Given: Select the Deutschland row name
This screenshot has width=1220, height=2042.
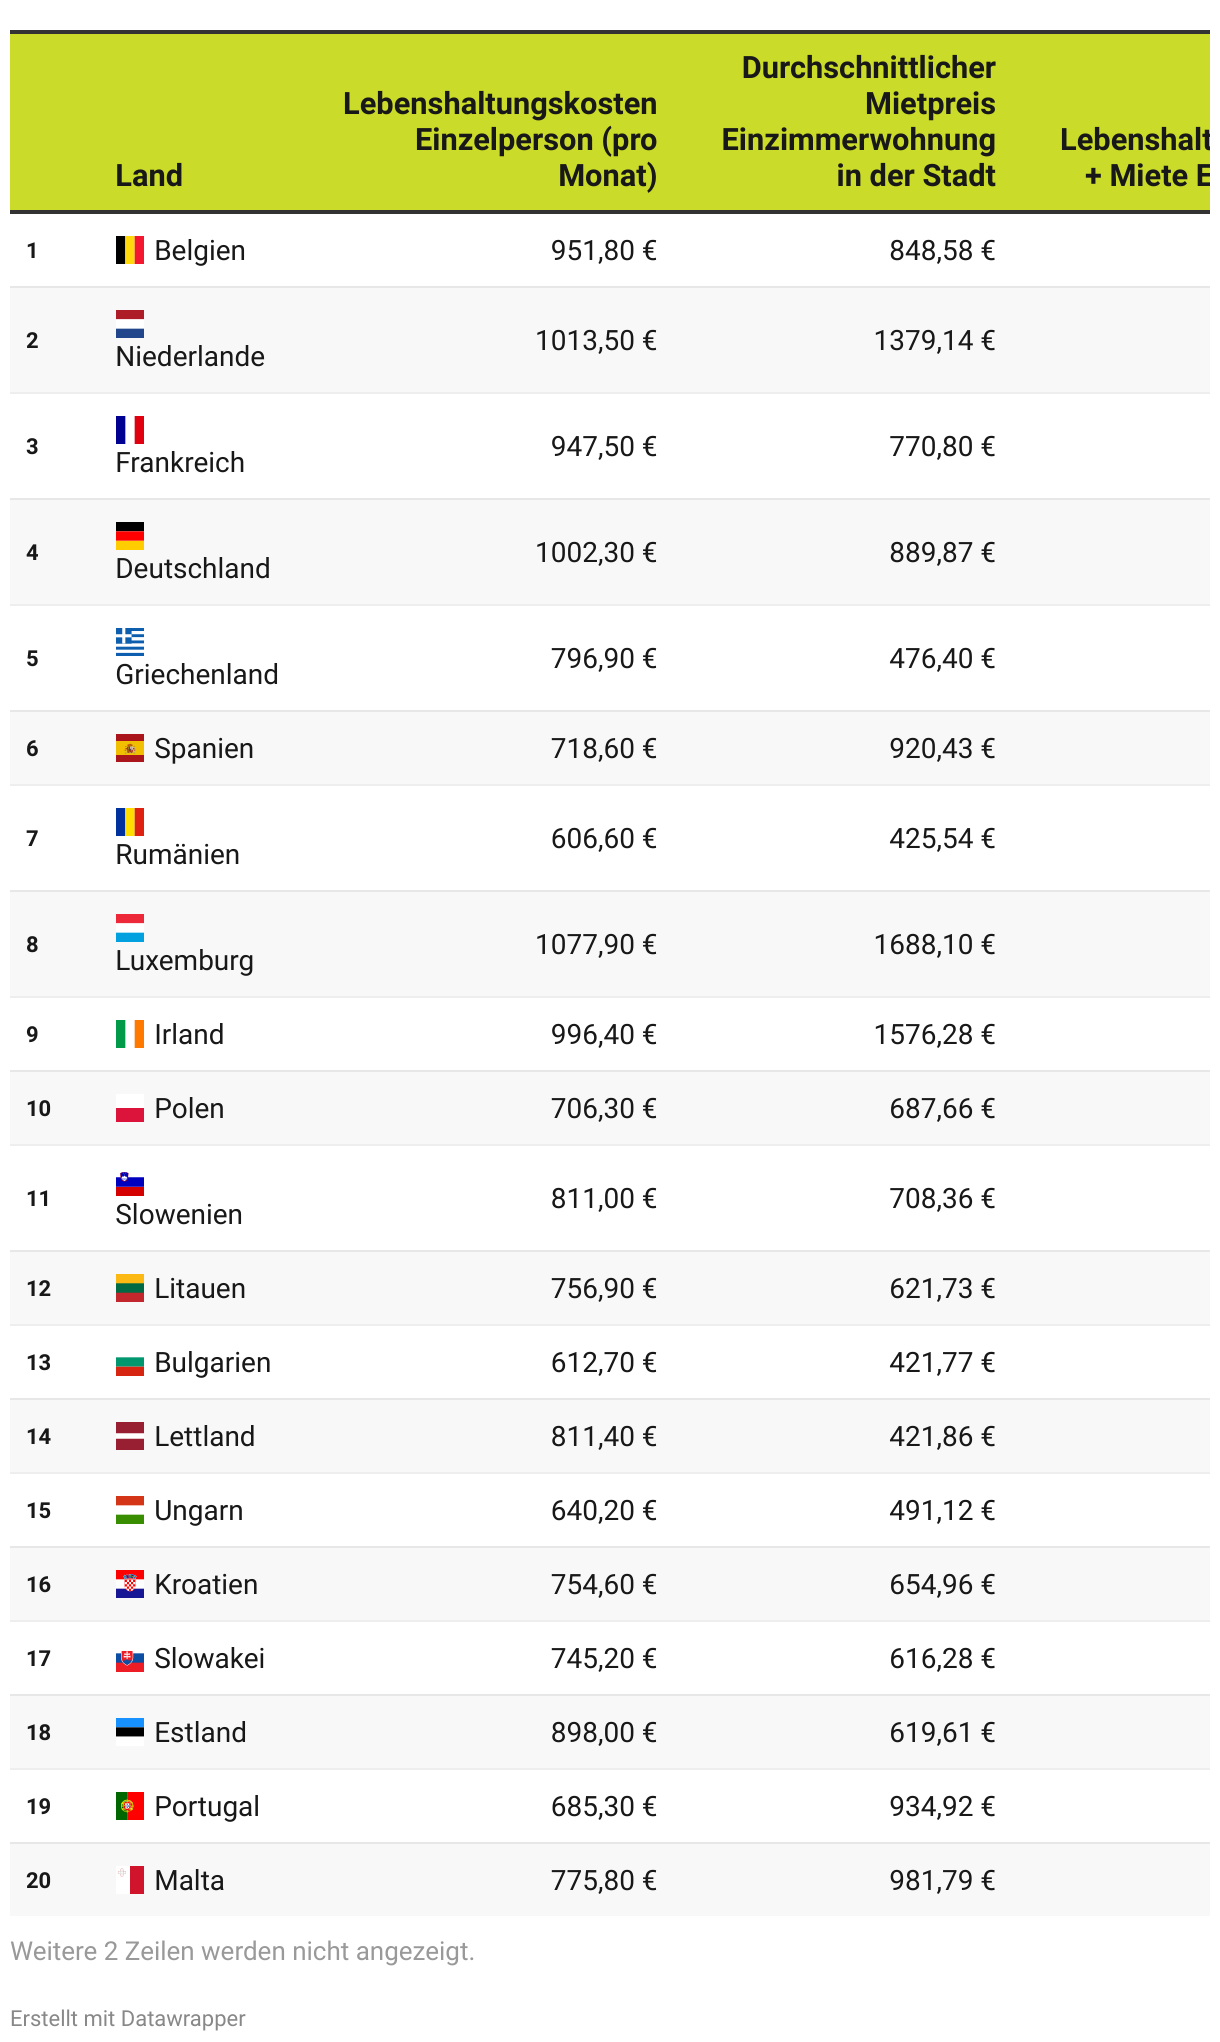Looking at the screenshot, I should [x=193, y=568].
